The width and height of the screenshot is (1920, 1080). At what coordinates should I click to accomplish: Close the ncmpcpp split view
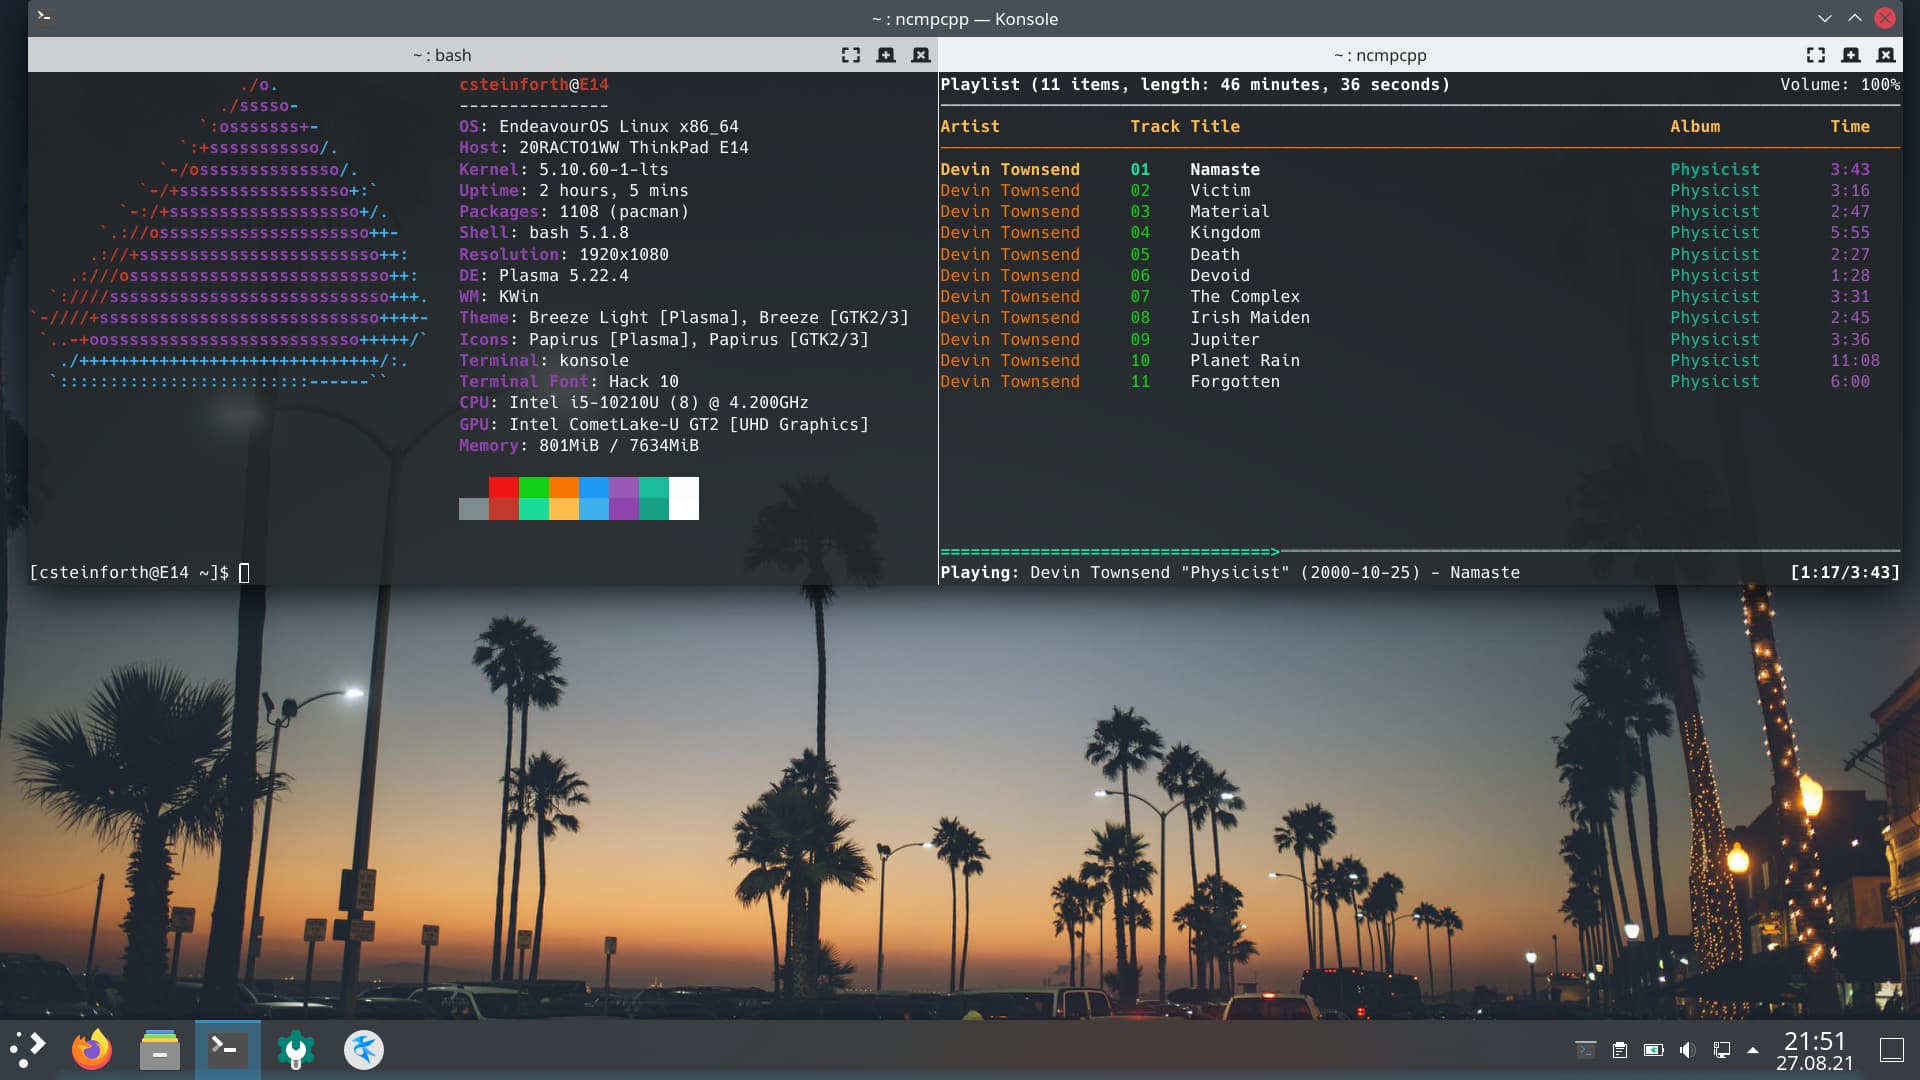coord(1886,55)
